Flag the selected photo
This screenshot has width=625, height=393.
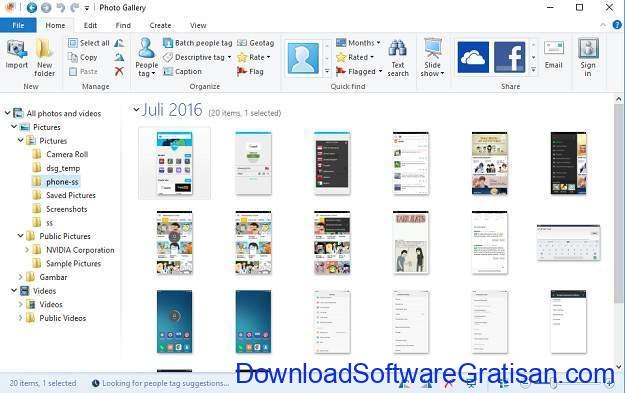click(250, 71)
